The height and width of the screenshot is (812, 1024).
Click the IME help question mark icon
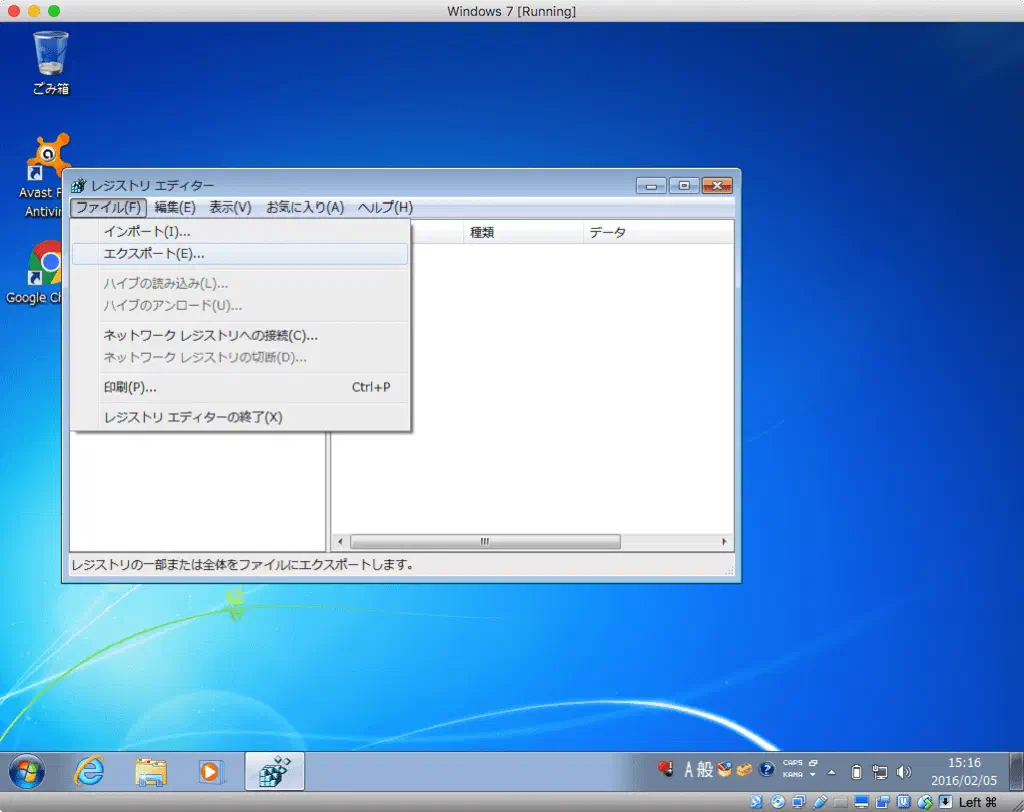tap(767, 770)
